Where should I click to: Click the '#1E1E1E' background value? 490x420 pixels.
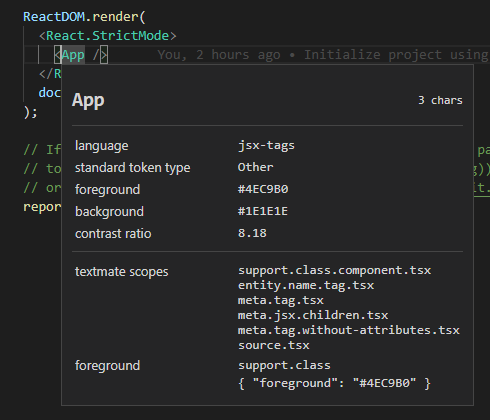[263, 211]
